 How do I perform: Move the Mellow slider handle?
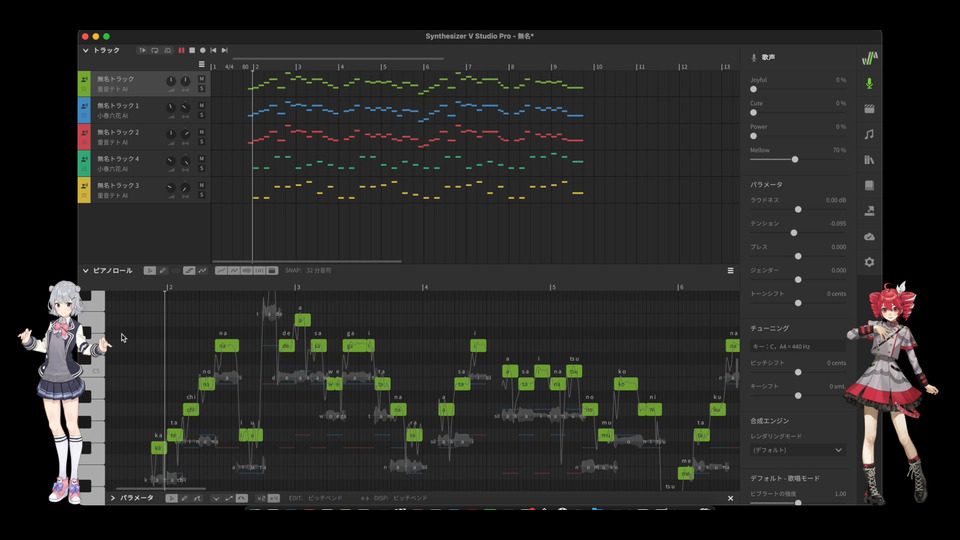coord(795,159)
